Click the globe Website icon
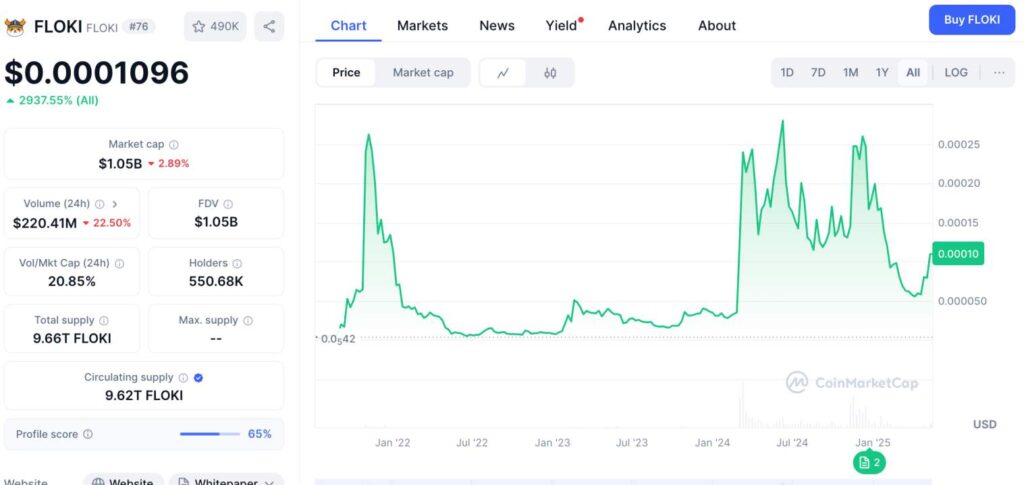 click(x=98, y=483)
